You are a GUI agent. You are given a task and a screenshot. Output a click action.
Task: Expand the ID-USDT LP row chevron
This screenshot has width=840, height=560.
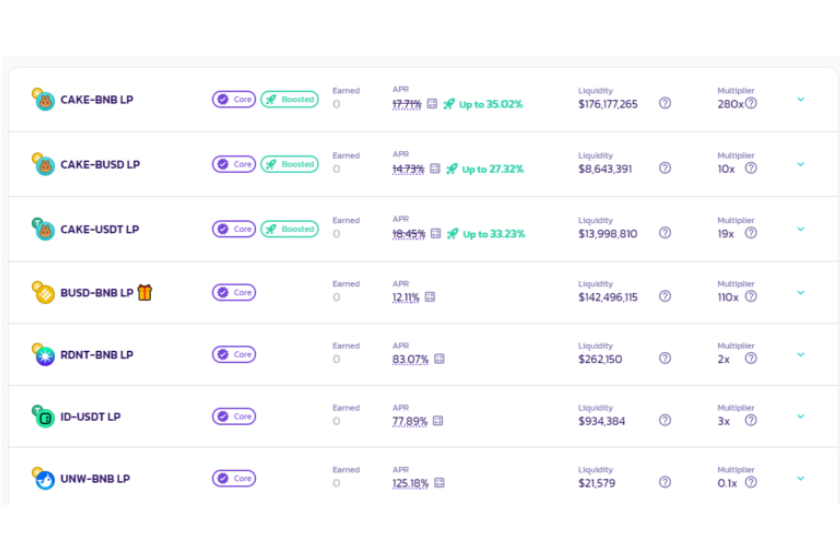(800, 416)
